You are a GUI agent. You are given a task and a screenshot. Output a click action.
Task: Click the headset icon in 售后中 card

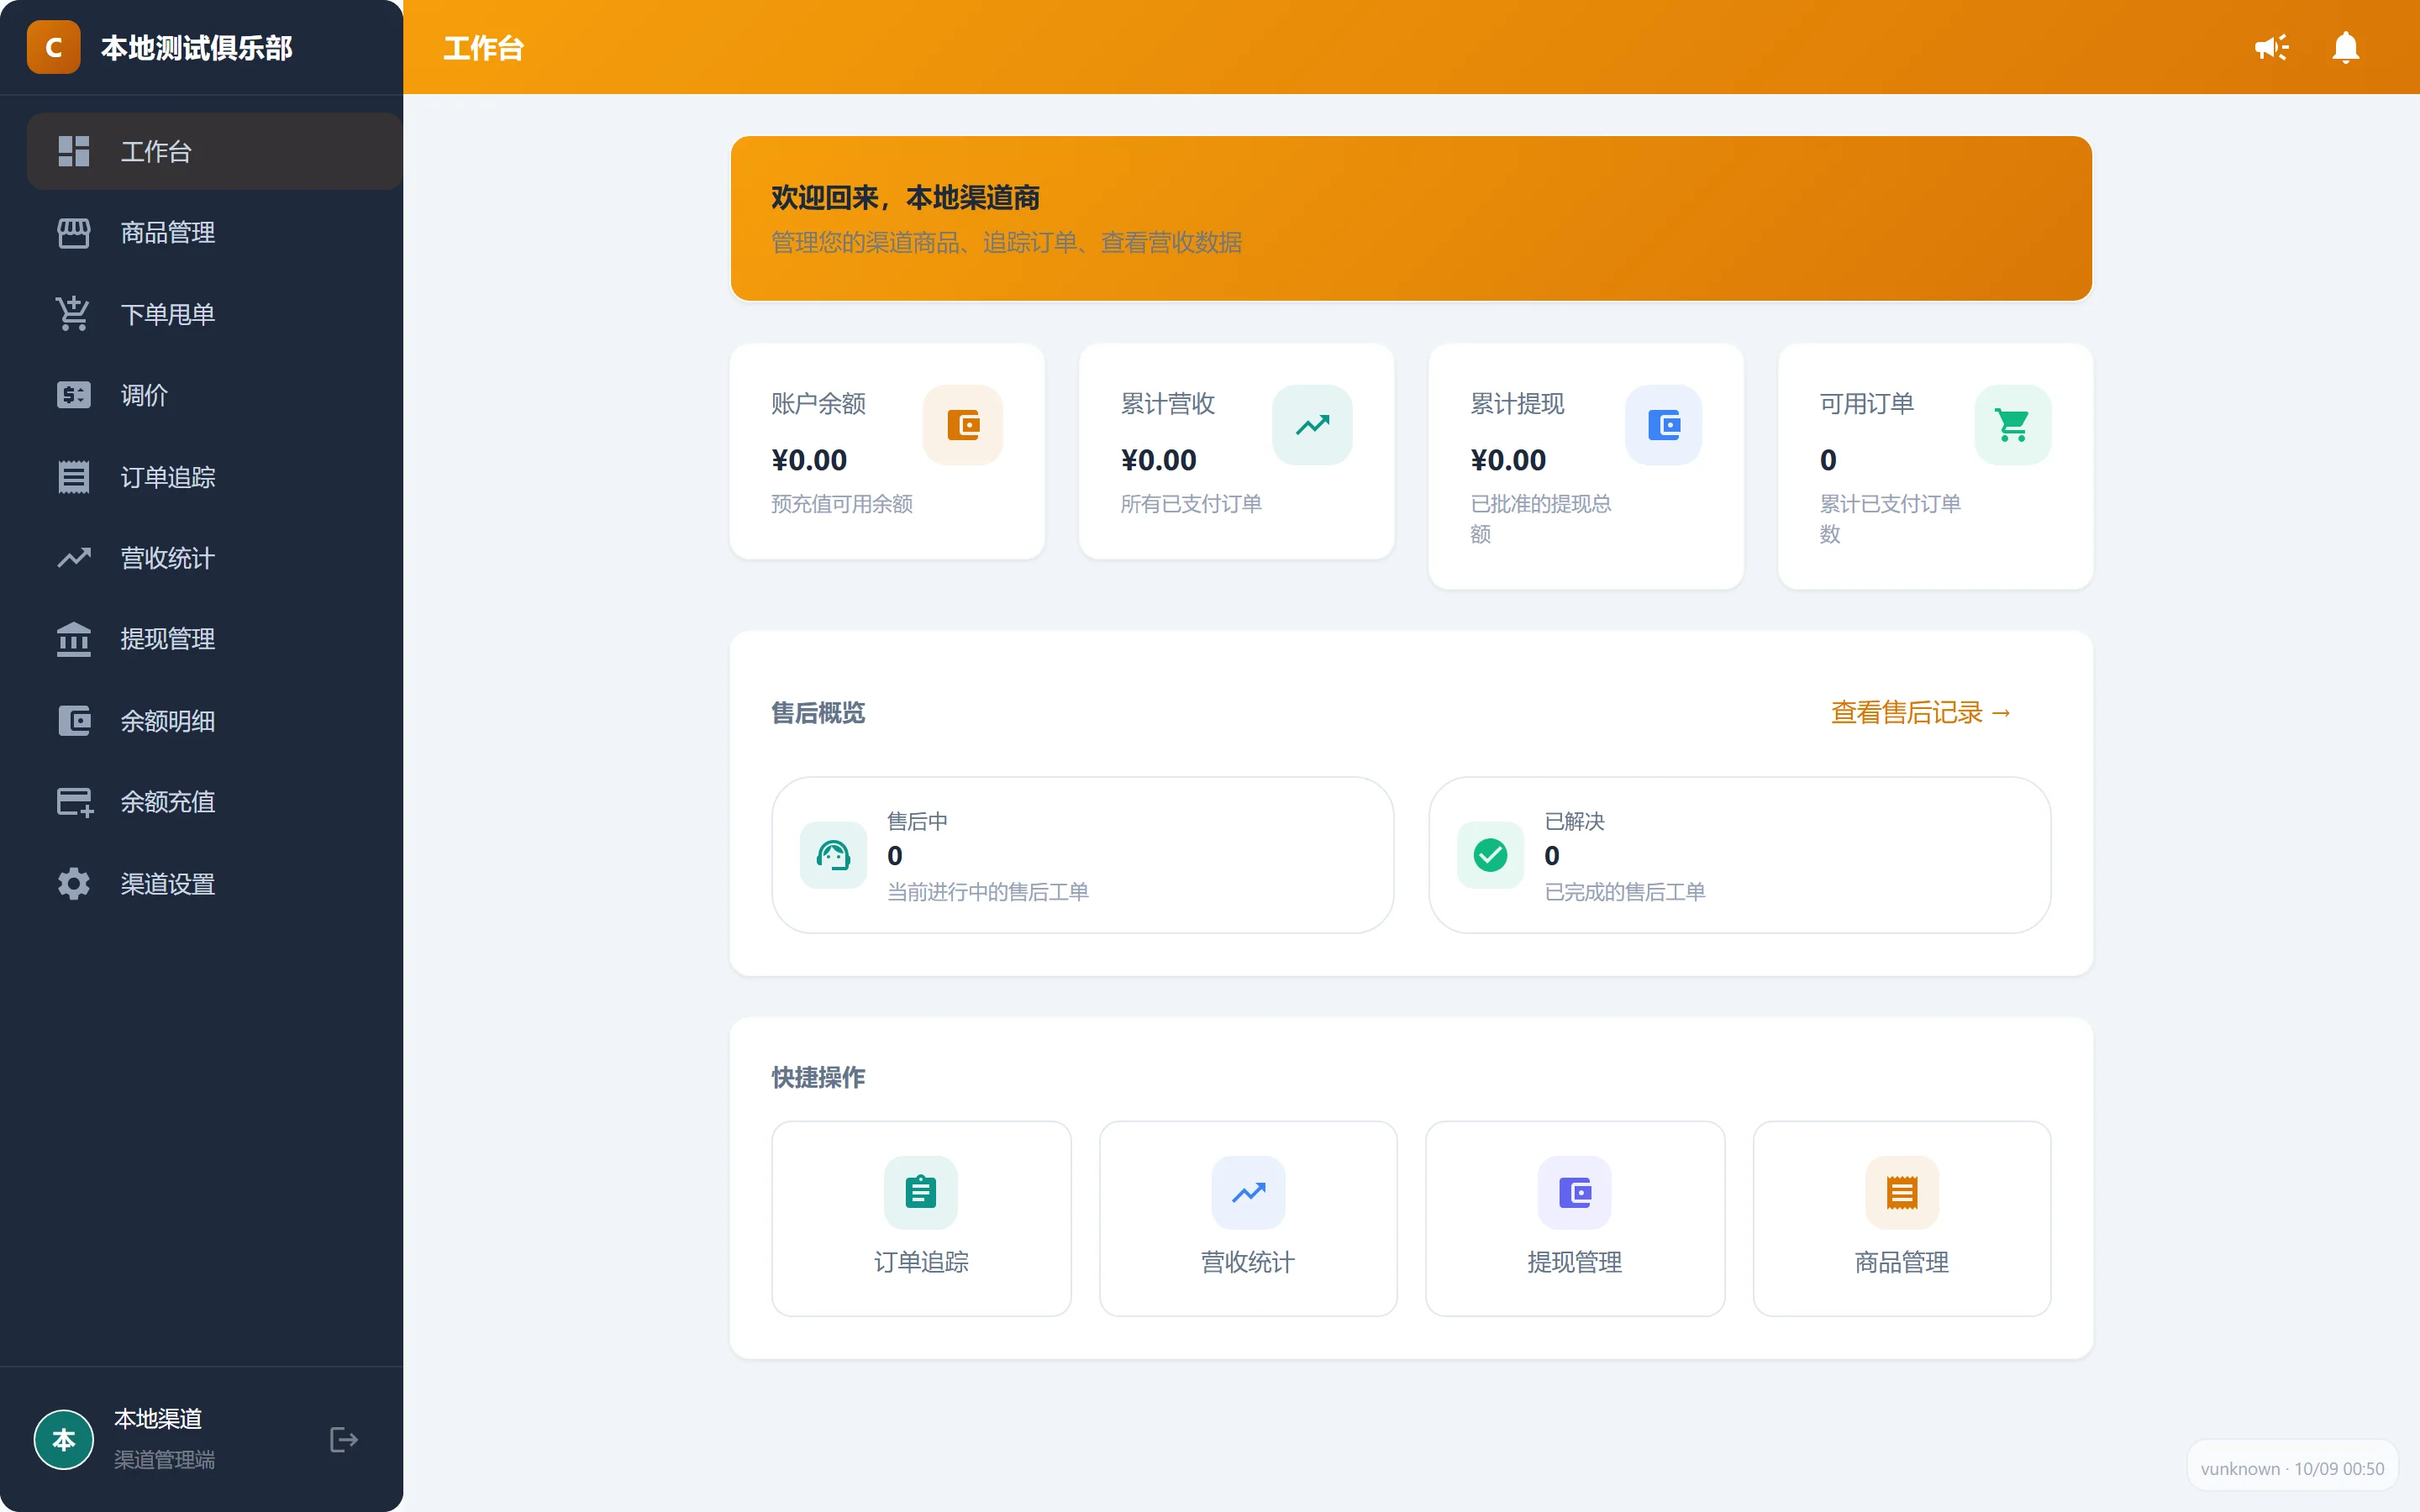(833, 855)
